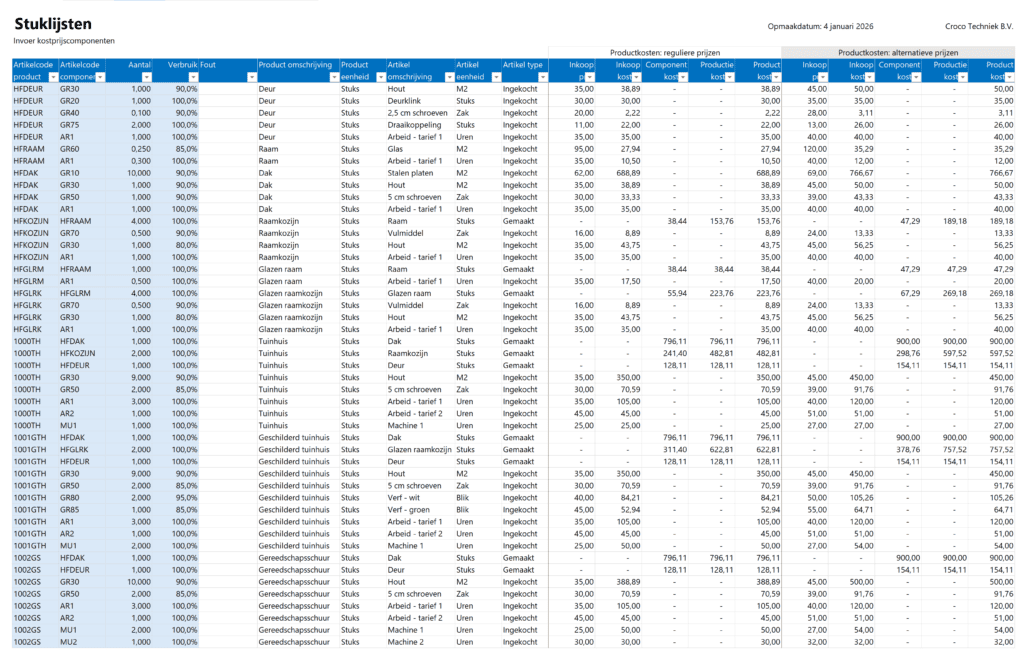
Task: Click the Invoer kostprijscomponenten link
Action: pos(67,41)
